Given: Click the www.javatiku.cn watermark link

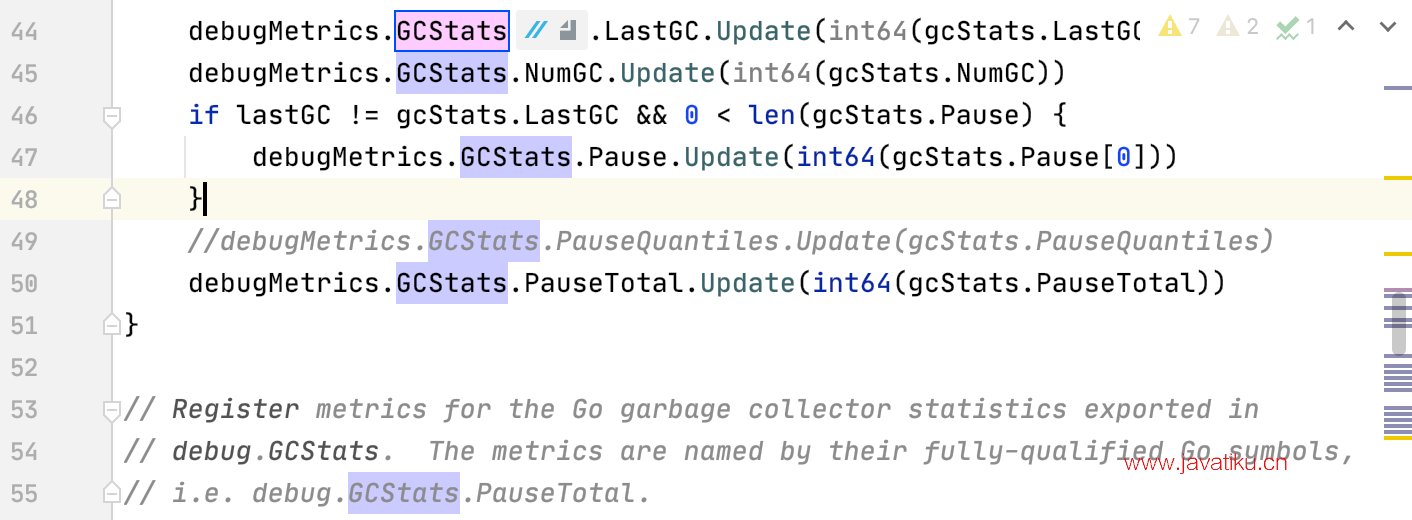Looking at the screenshot, I should click(x=1205, y=462).
